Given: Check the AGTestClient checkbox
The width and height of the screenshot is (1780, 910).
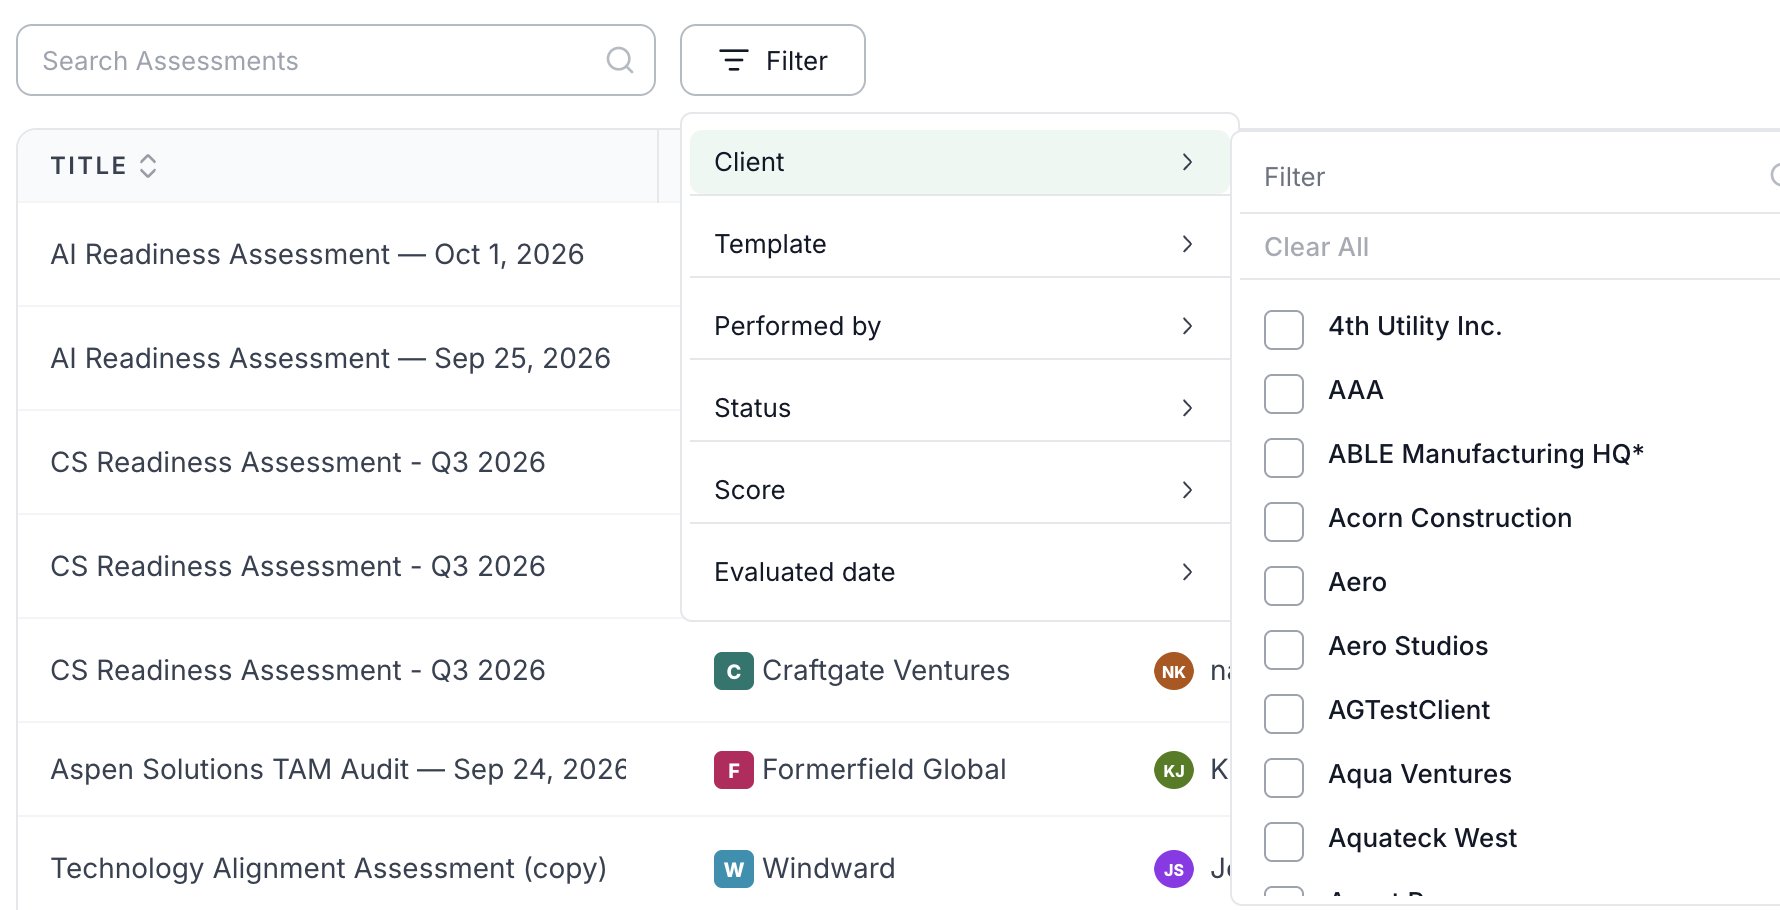Looking at the screenshot, I should point(1284,714).
